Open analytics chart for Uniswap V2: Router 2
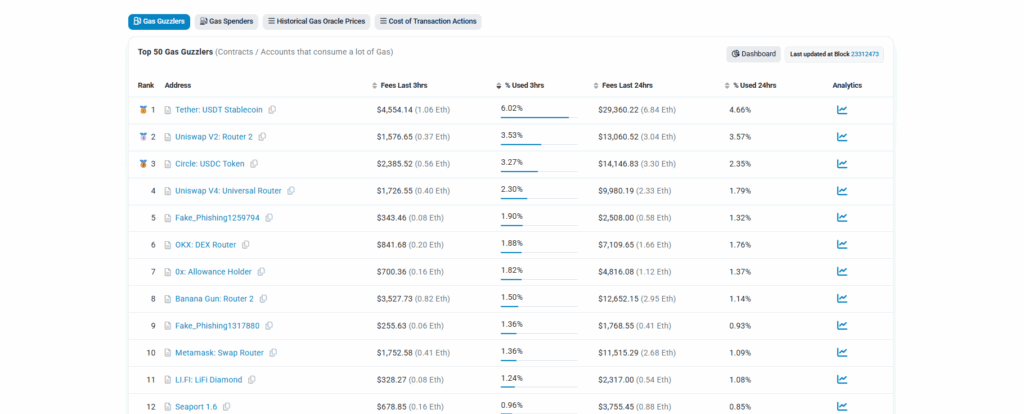The image size is (1024, 414). click(842, 136)
